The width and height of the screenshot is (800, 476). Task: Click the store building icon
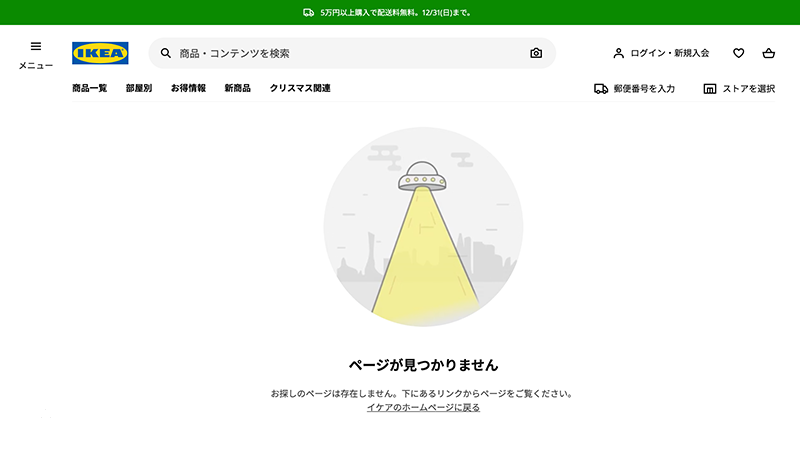click(710, 89)
